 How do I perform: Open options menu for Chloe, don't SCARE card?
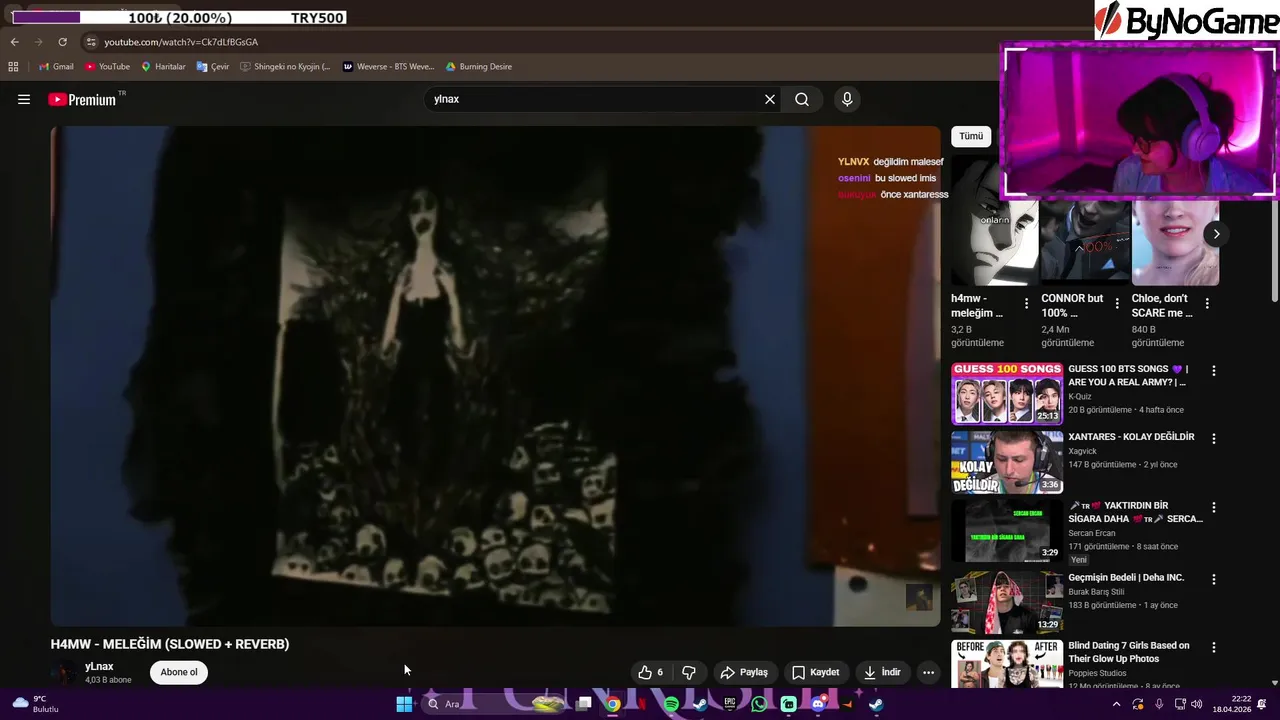pyautogui.click(x=1207, y=303)
